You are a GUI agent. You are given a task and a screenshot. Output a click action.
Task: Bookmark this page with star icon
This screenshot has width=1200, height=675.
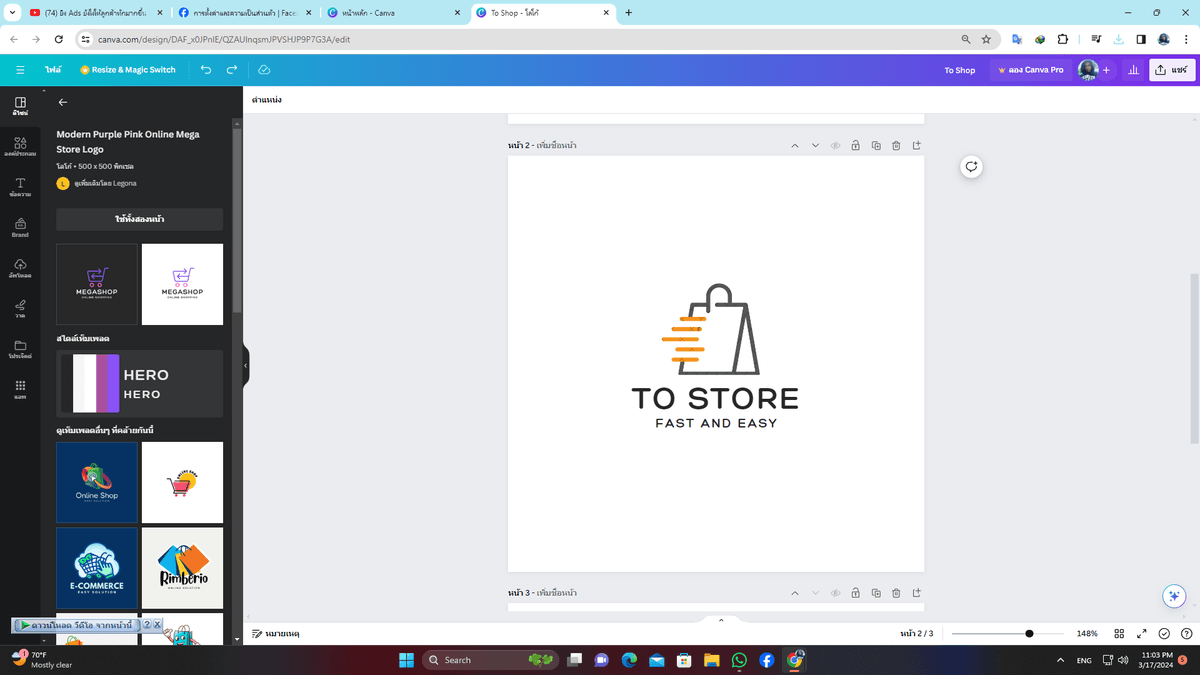point(986,39)
